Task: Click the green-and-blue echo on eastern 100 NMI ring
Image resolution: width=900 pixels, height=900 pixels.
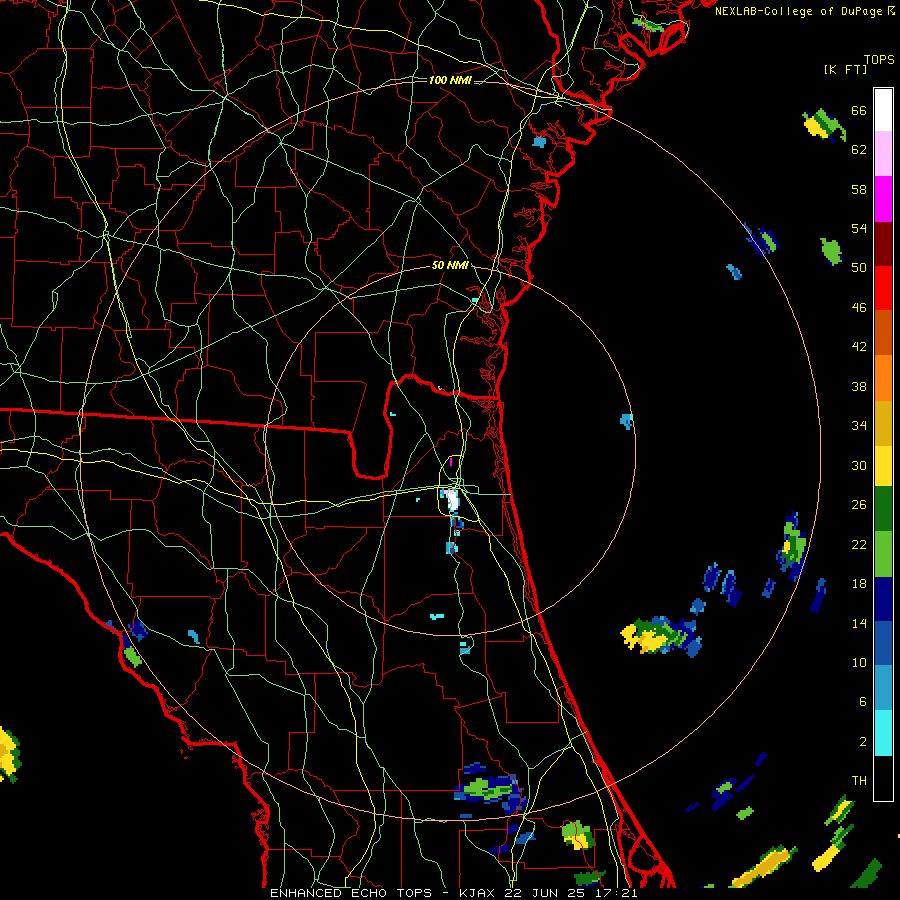Action: (793, 544)
